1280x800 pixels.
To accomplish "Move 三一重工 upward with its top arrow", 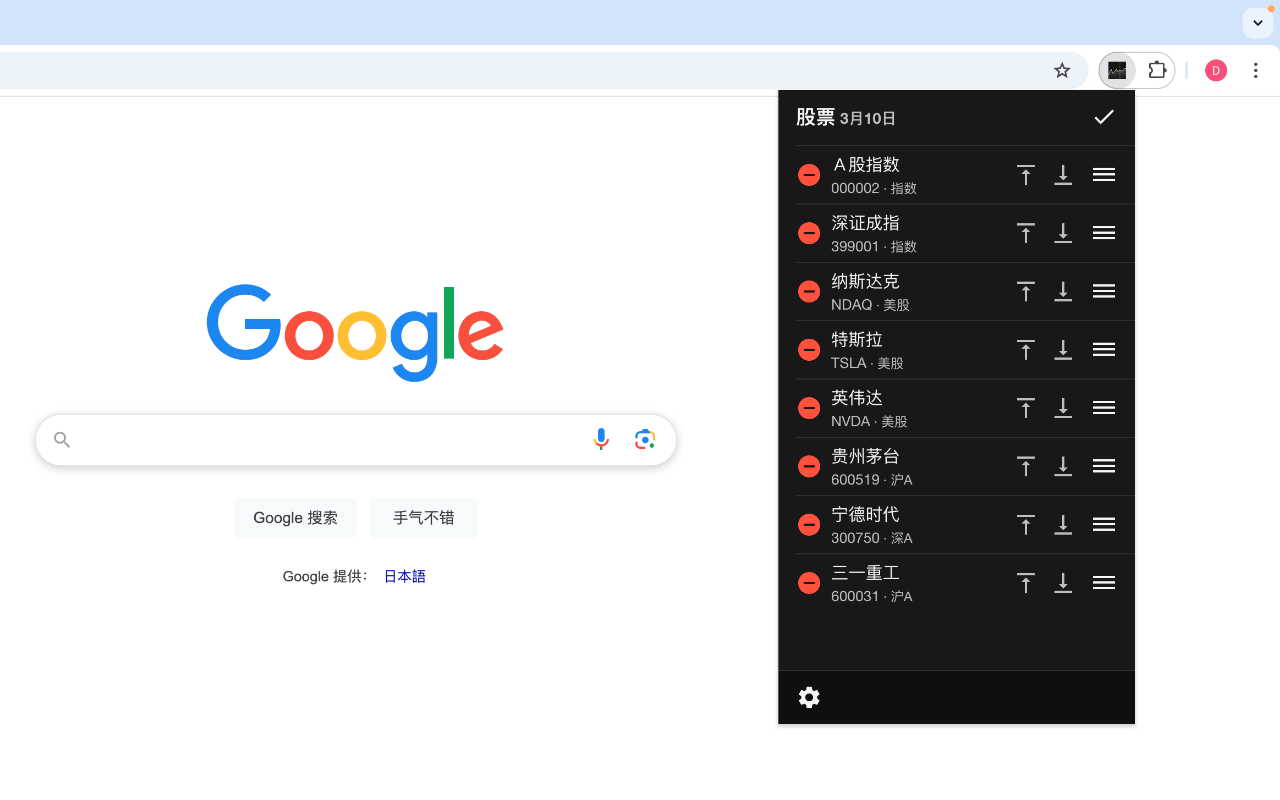I will pyautogui.click(x=1025, y=582).
